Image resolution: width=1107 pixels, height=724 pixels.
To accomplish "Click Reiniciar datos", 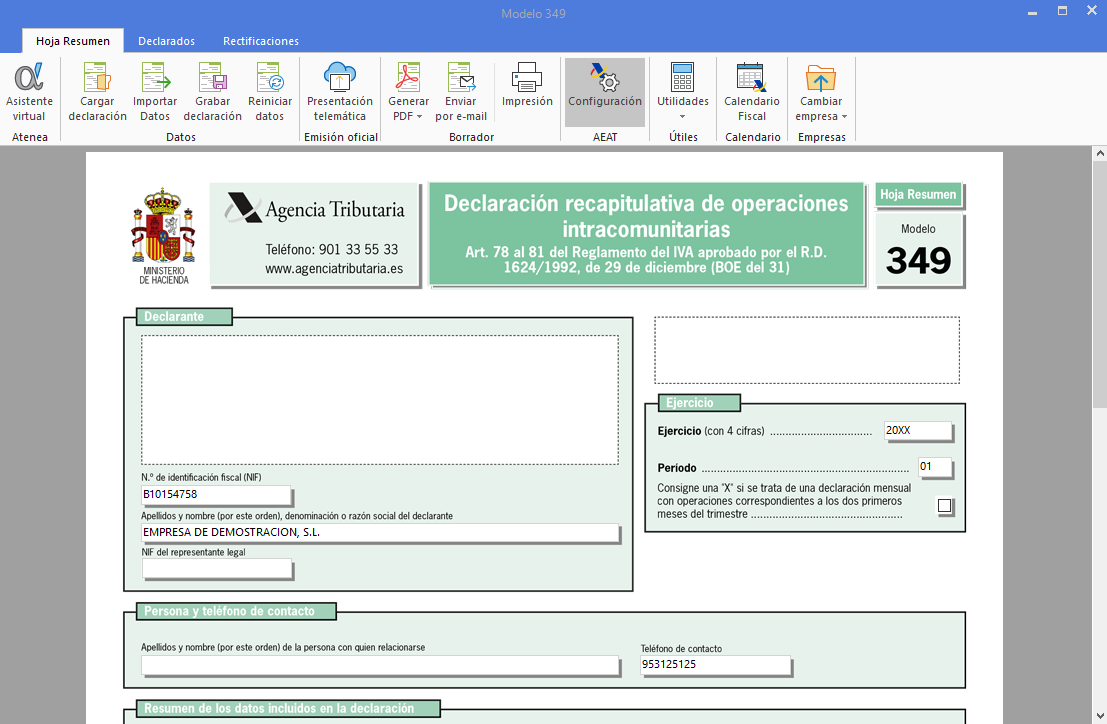I will point(270,90).
